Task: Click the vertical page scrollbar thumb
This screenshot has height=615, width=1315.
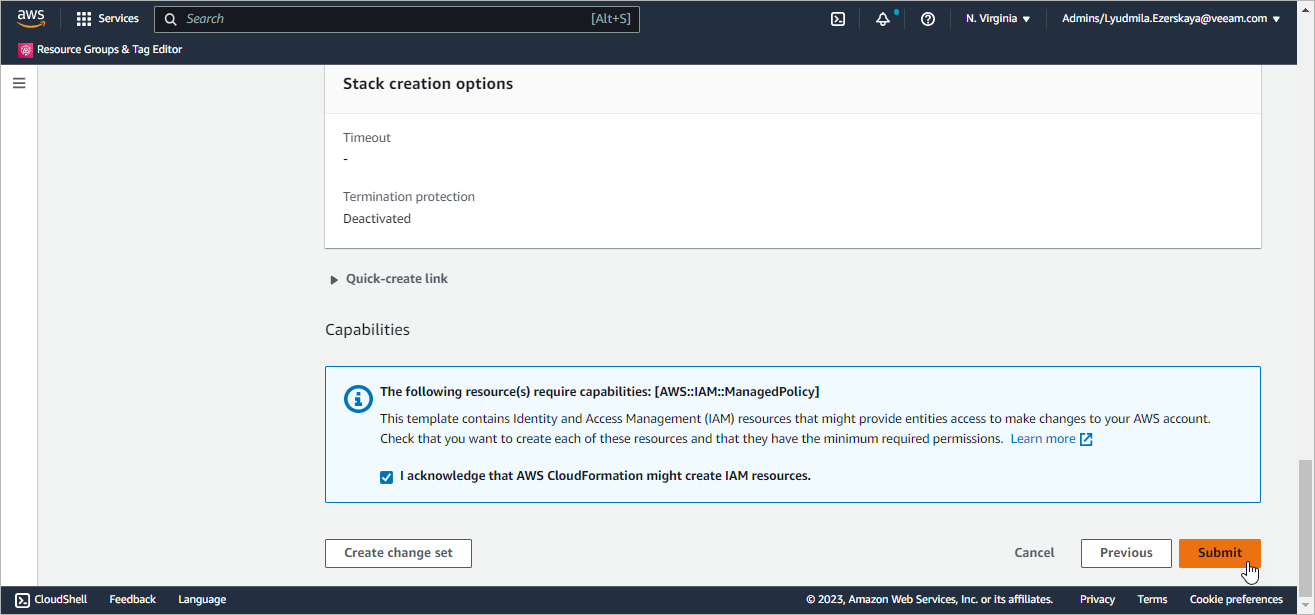Action: point(1304,520)
